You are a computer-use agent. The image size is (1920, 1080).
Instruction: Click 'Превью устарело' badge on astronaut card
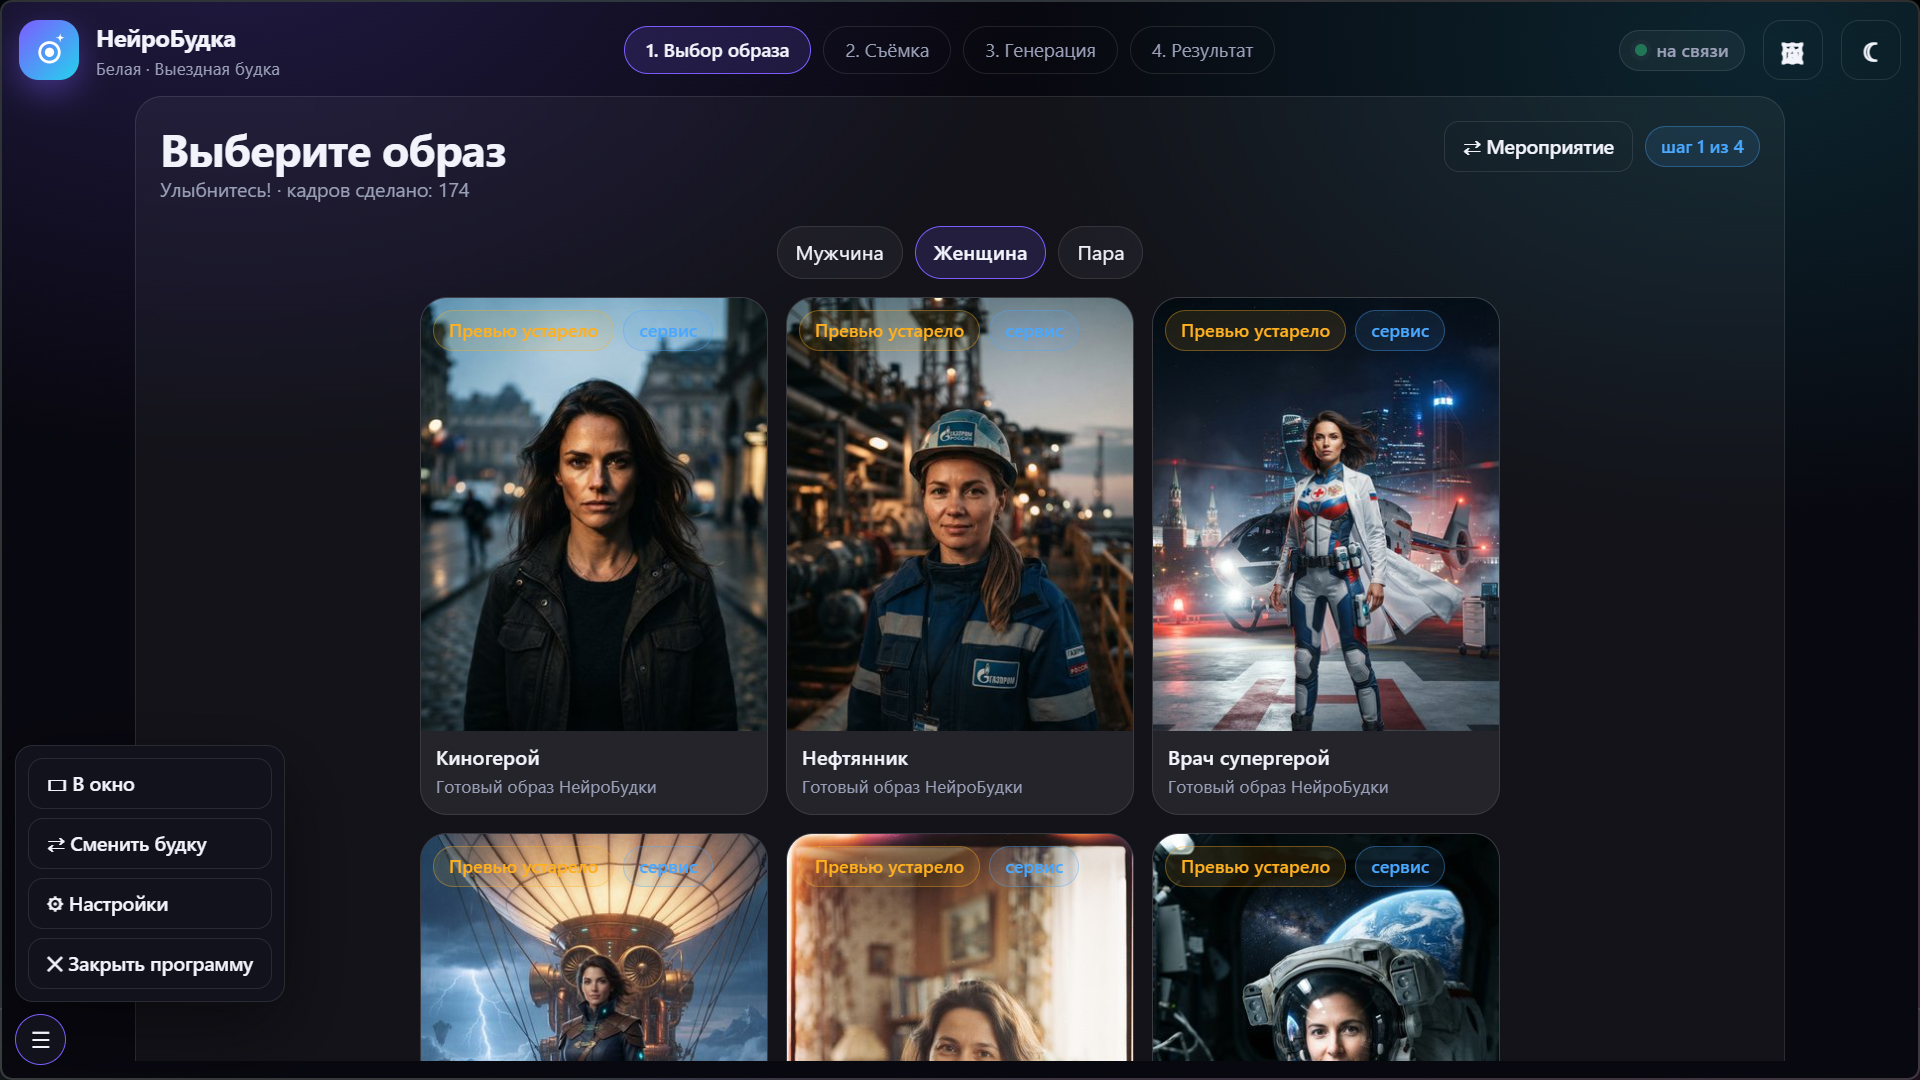pyautogui.click(x=1255, y=867)
